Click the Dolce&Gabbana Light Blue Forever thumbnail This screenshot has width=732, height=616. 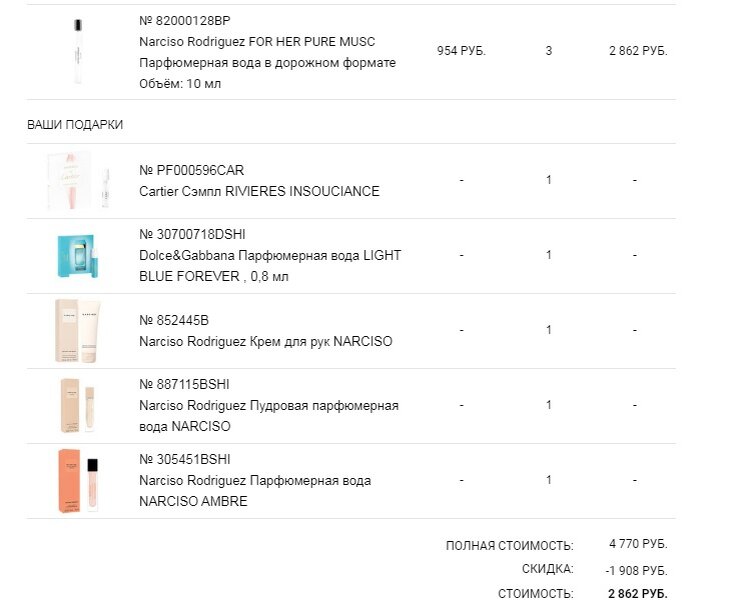tap(79, 255)
